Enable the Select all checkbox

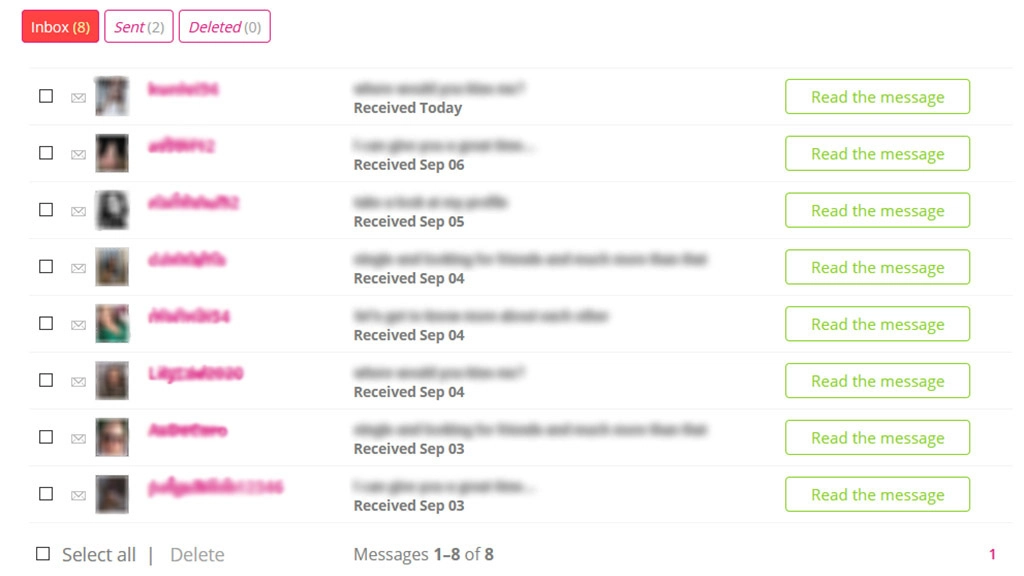[43, 554]
